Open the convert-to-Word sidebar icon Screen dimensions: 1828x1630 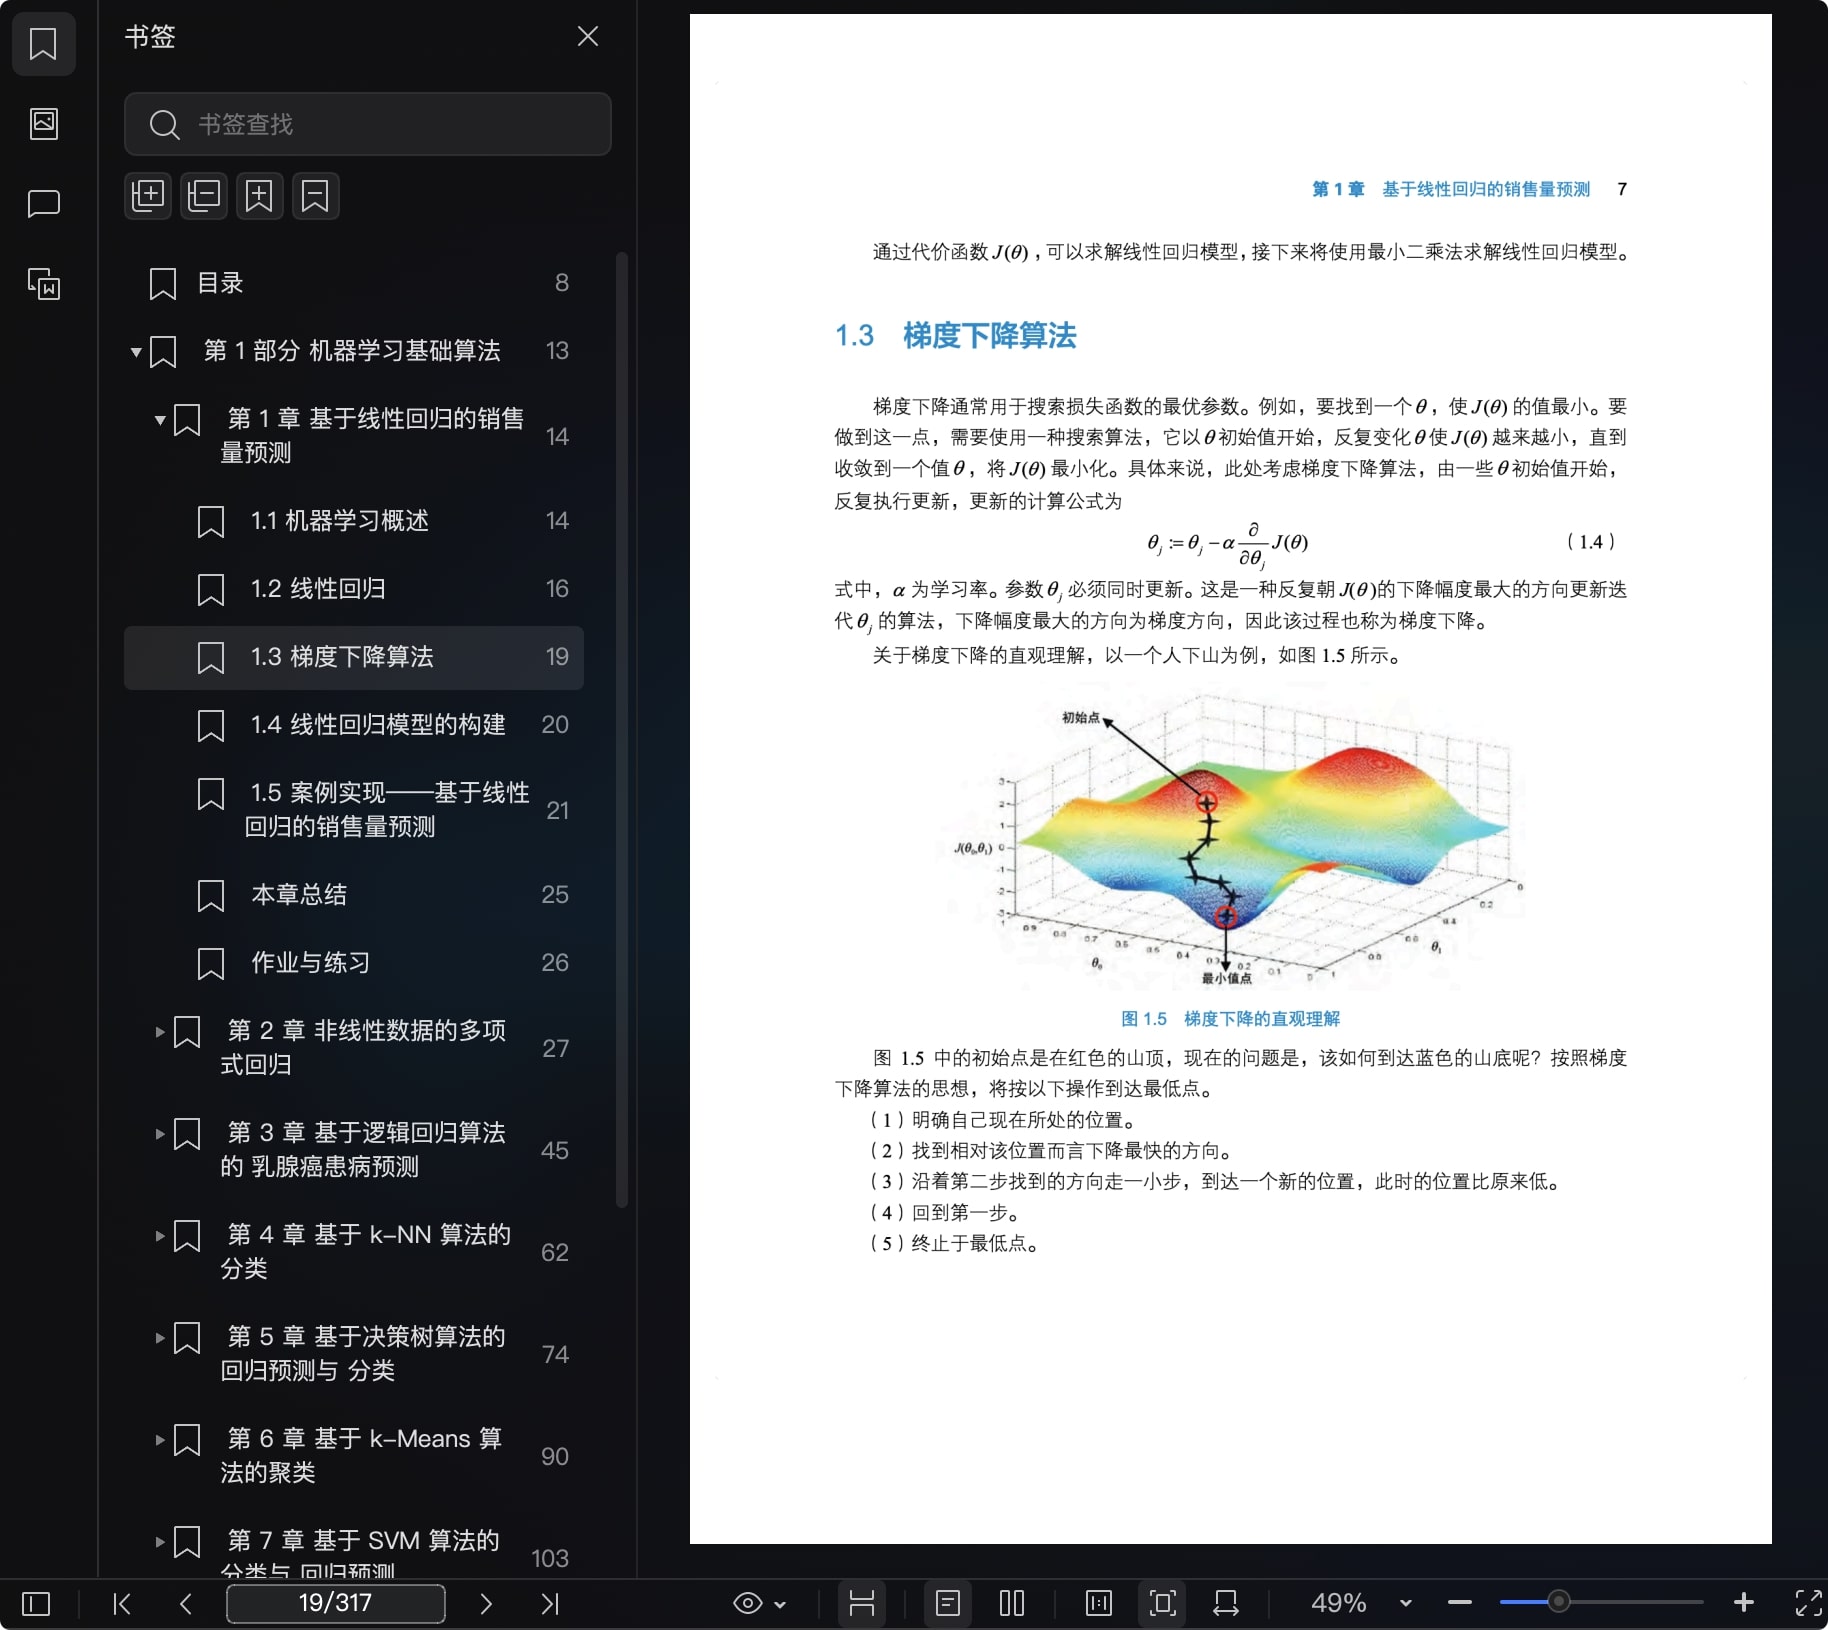click(x=43, y=284)
